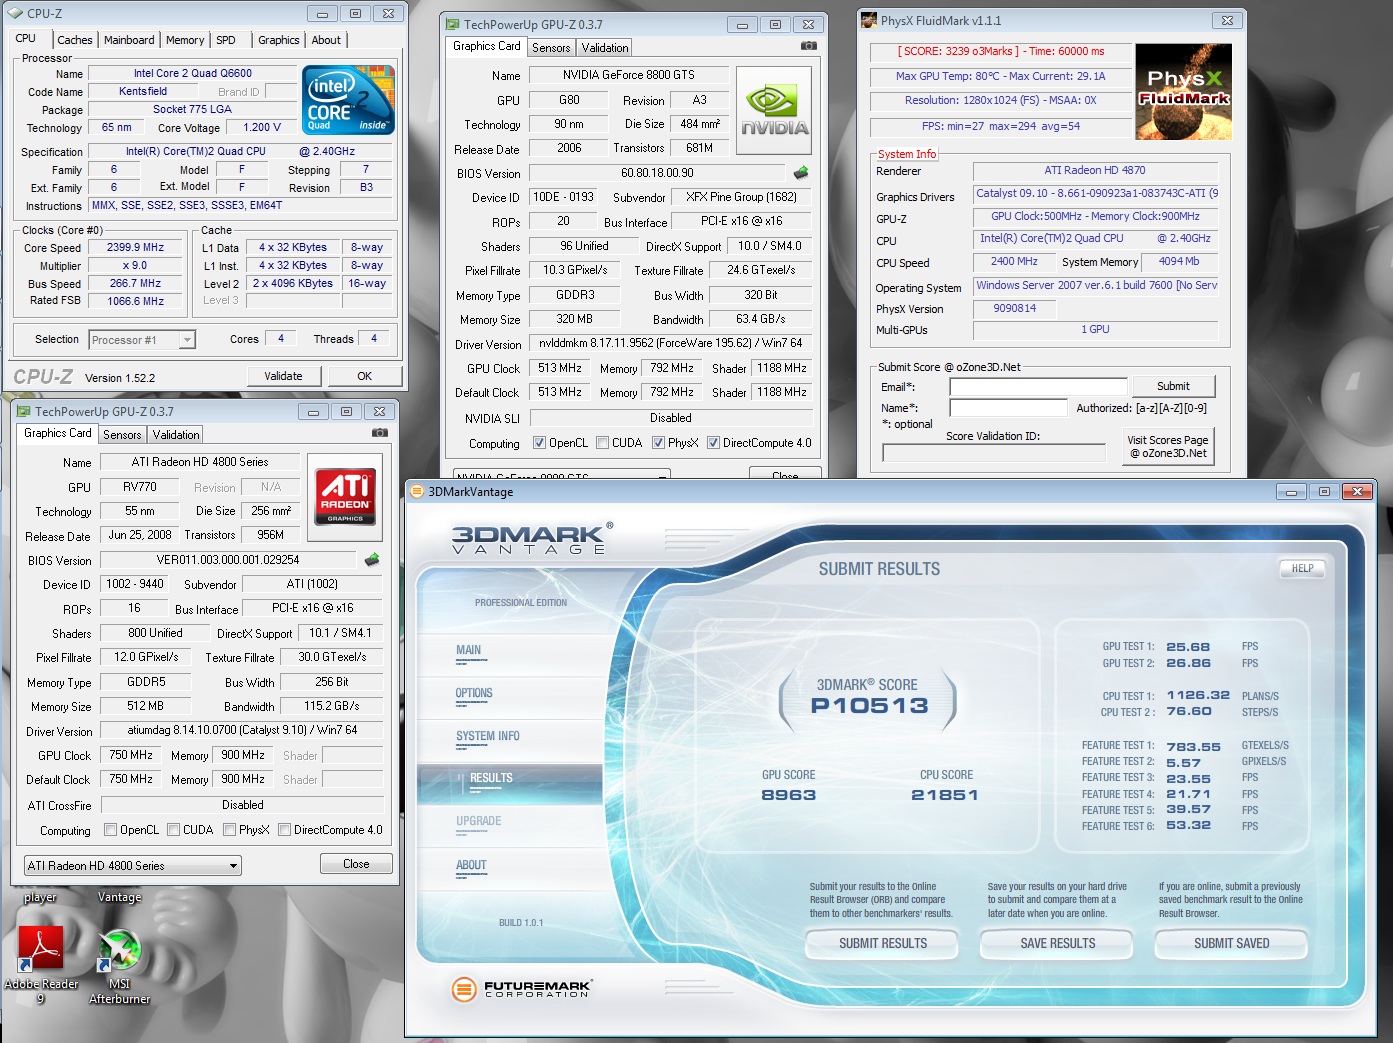Click the Core Speed 2399.9 MHz field in CPU-Z
Screen dimensions: 1393x1043
tap(136, 248)
